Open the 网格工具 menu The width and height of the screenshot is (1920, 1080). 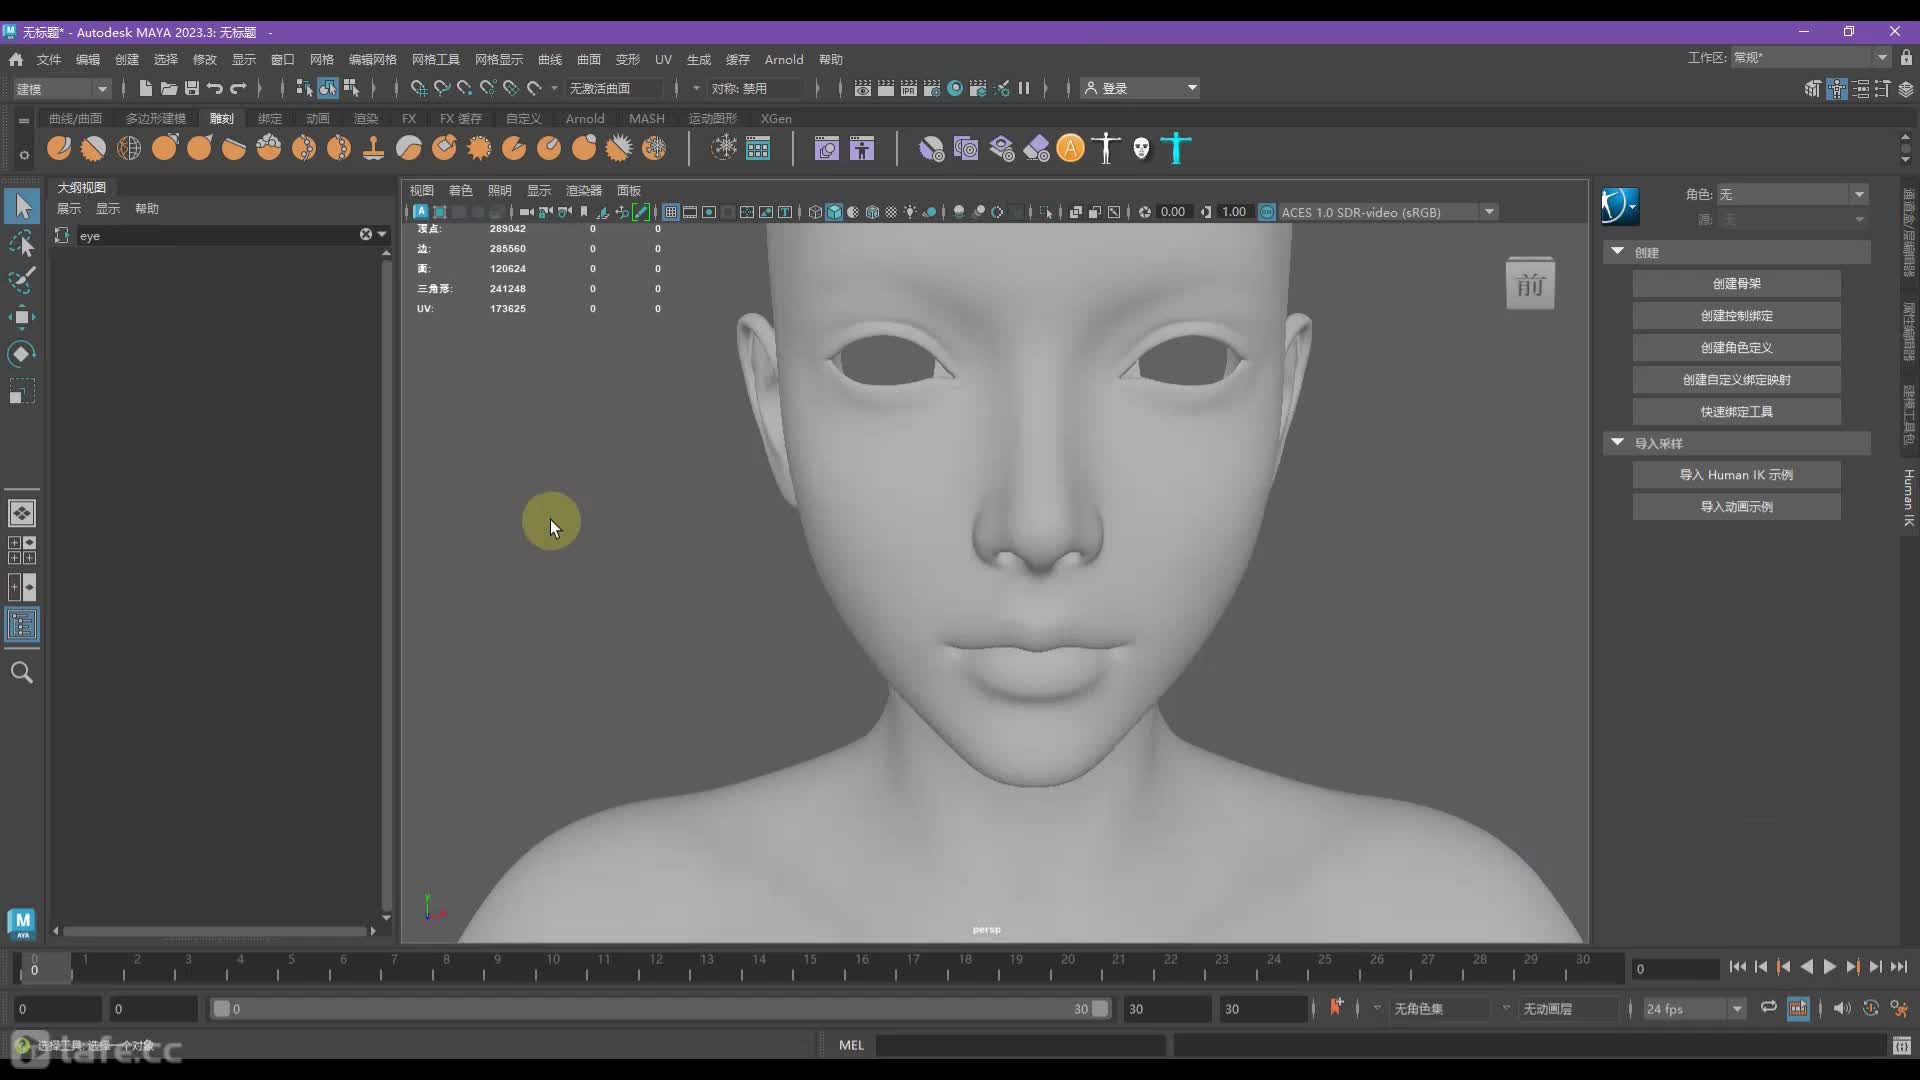[x=436, y=60]
